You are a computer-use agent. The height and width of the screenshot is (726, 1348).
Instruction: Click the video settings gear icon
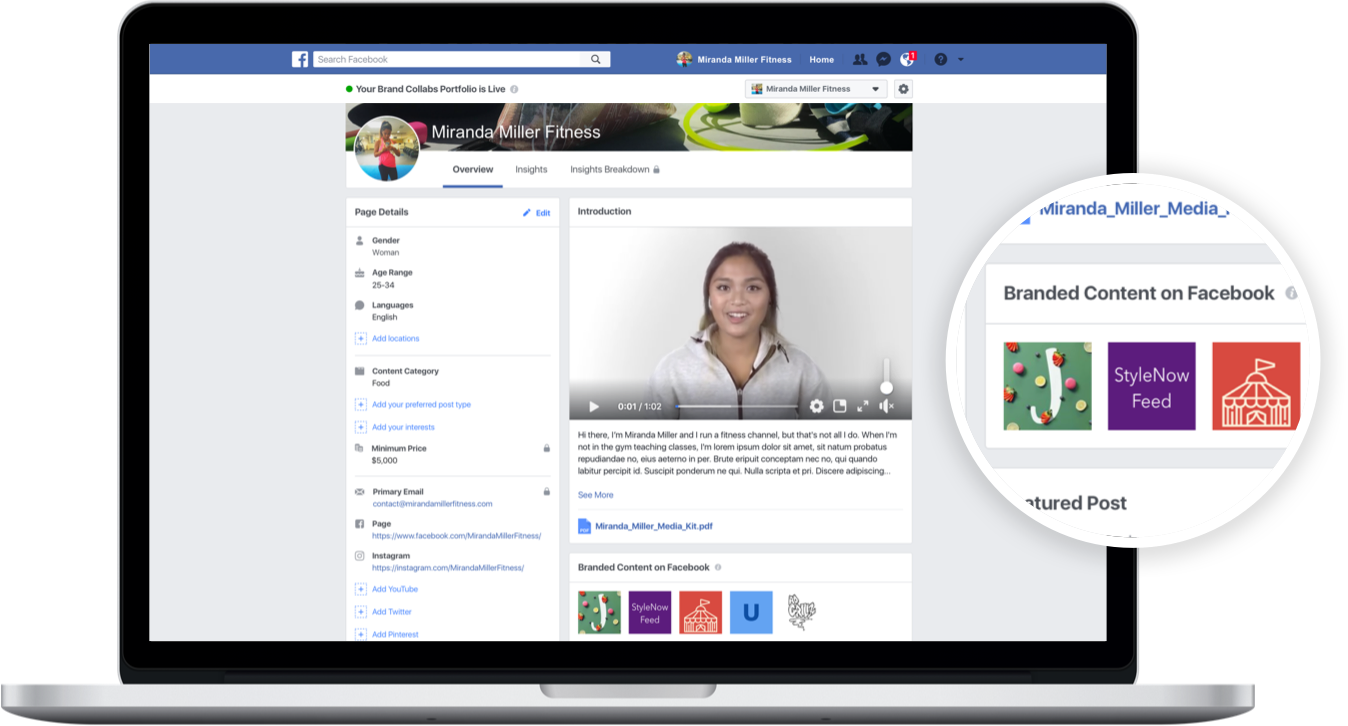[x=817, y=406]
